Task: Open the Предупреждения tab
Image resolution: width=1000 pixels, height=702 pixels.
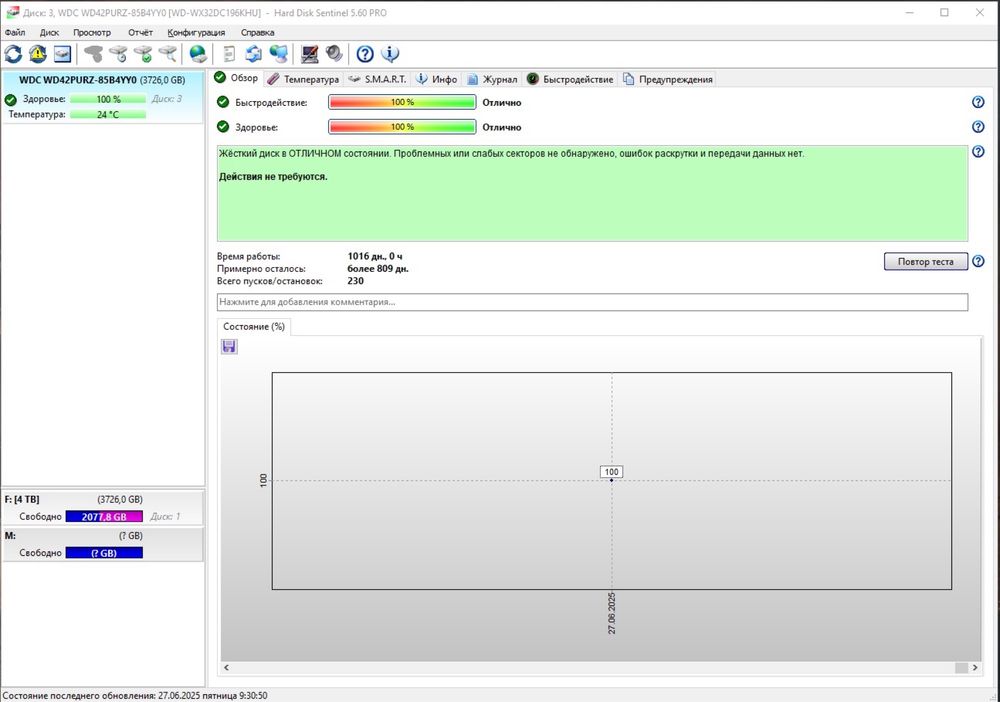Action: [668, 79]
